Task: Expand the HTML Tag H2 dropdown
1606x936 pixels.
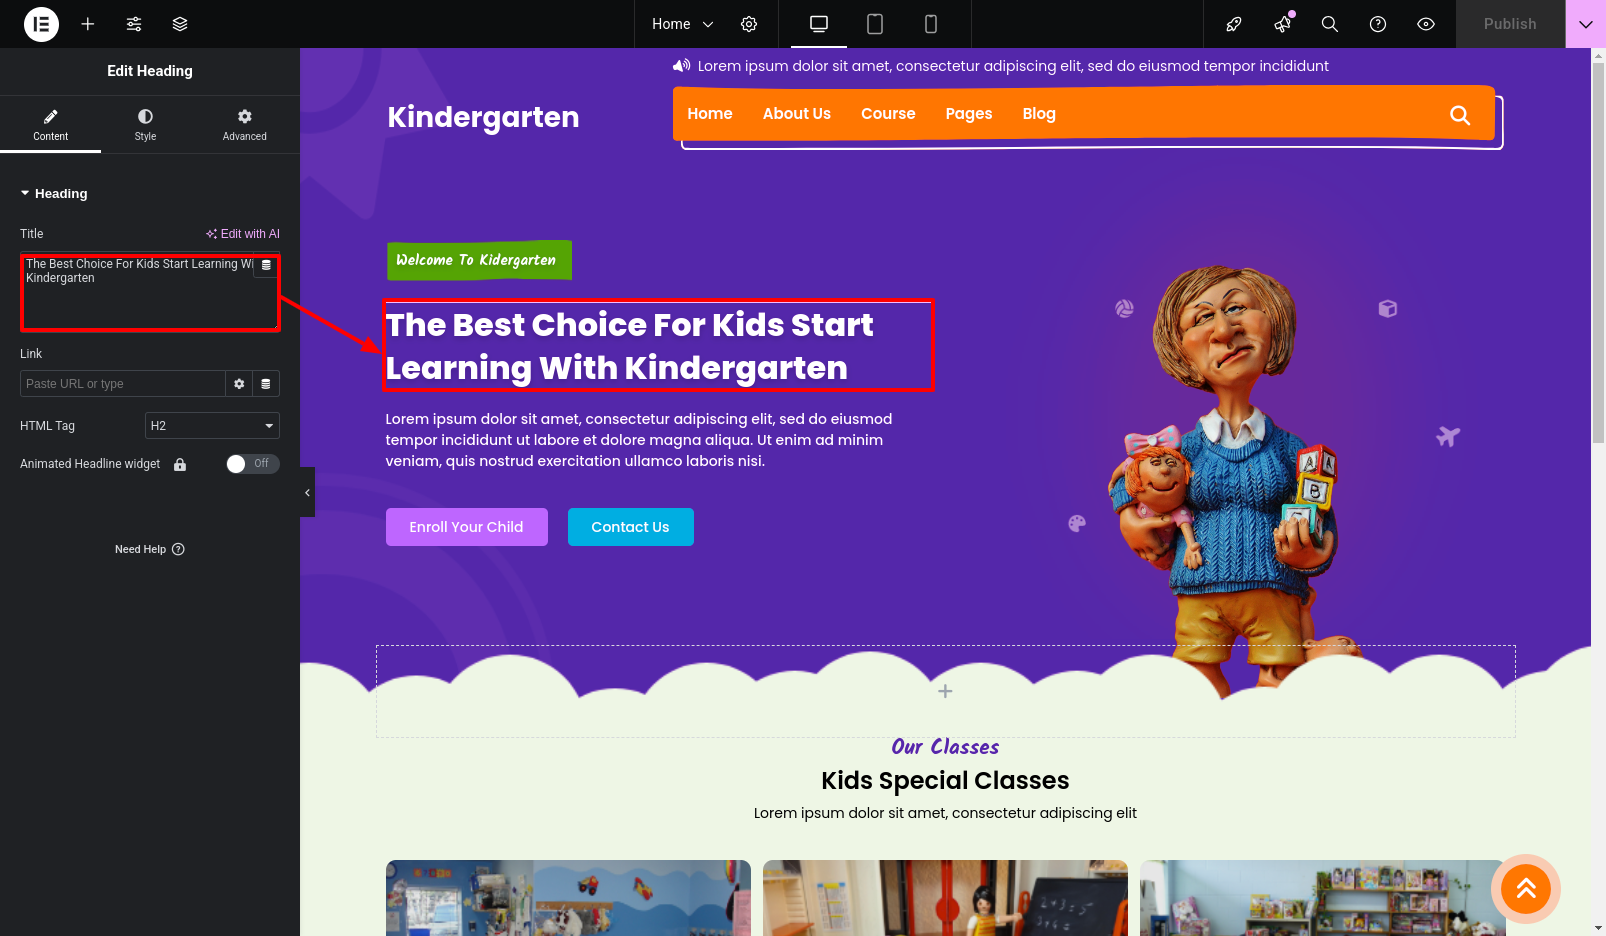Action: 212,426
